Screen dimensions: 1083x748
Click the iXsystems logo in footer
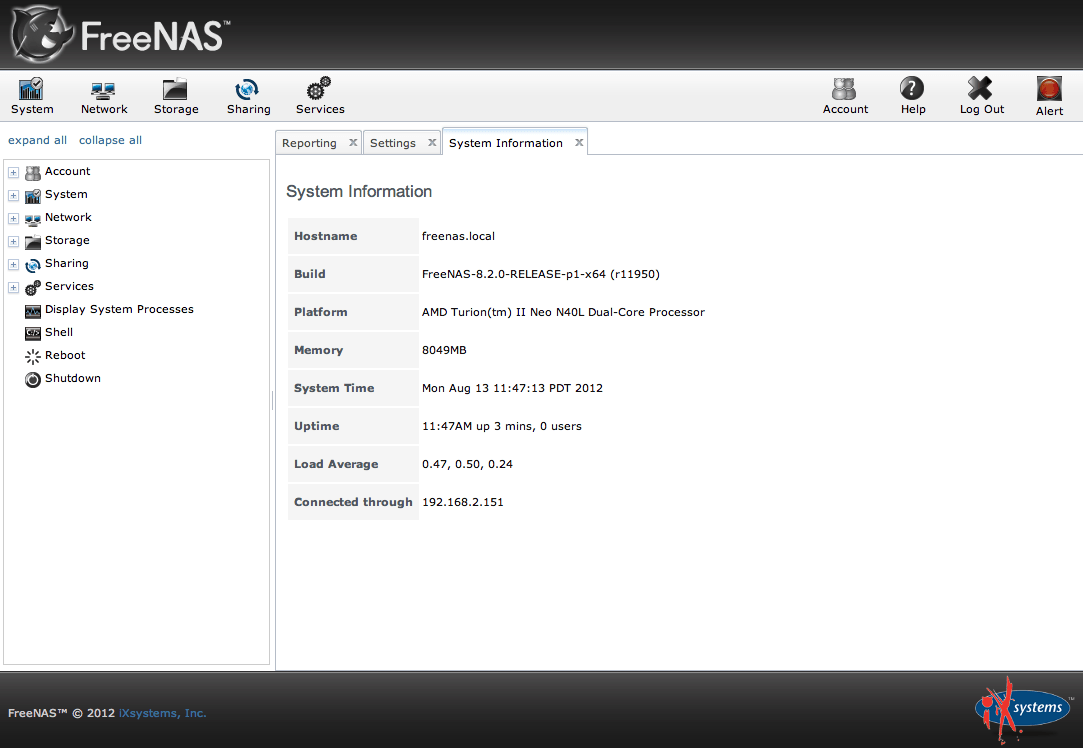point(1022,709)
